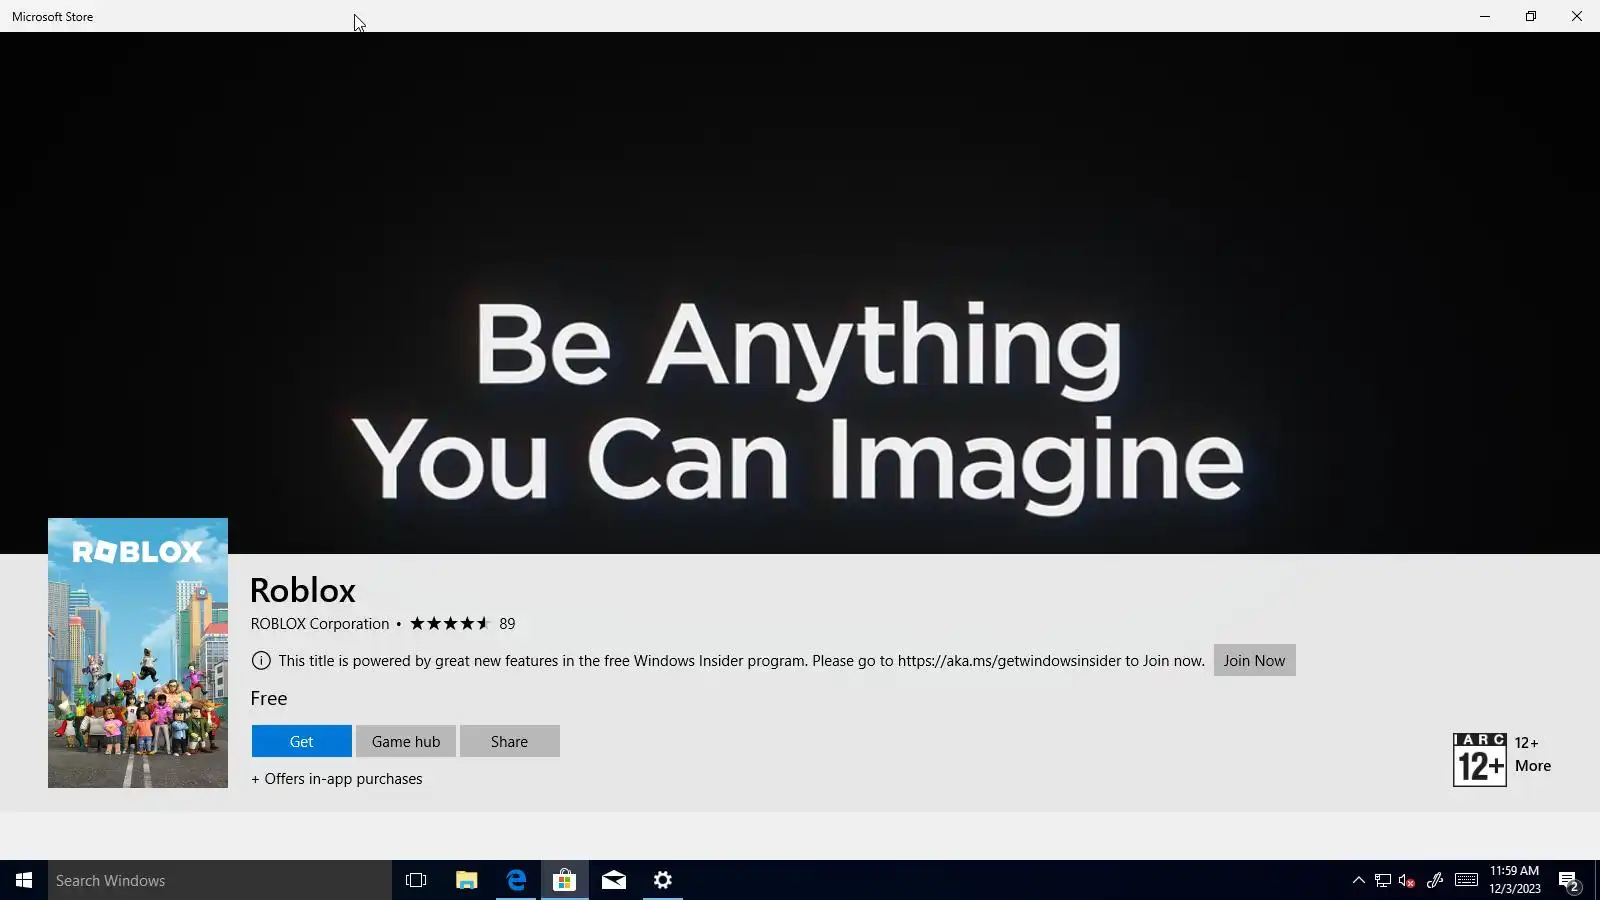This screenshot has width=1600, height=900.
Task: Open the Roblox cover art thumbnail
Action: coord(138,653)
